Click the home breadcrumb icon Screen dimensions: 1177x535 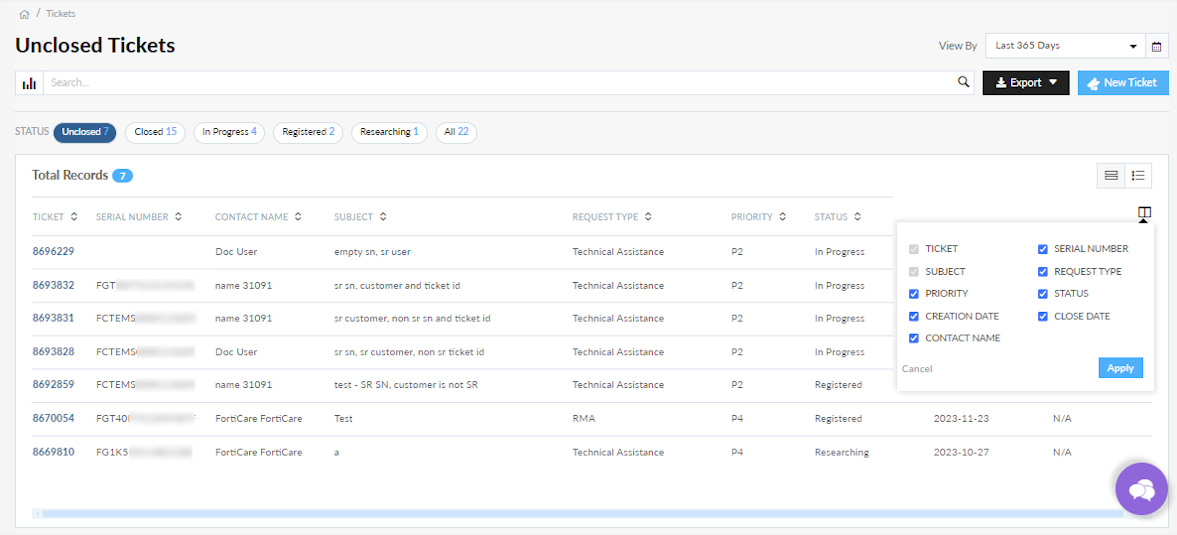point(24,14)
